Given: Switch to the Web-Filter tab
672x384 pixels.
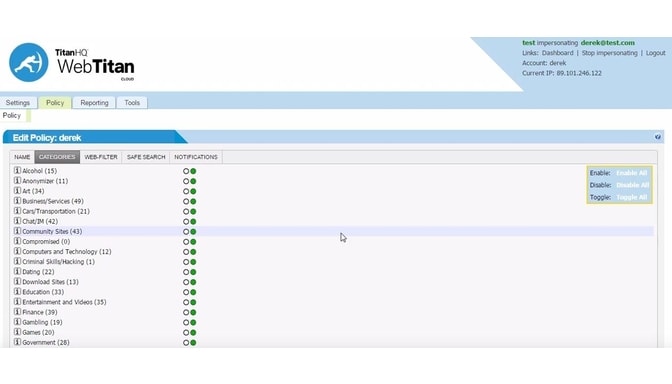Looking at the screenshot, I should pyautogui.click(x=101, y=157).
